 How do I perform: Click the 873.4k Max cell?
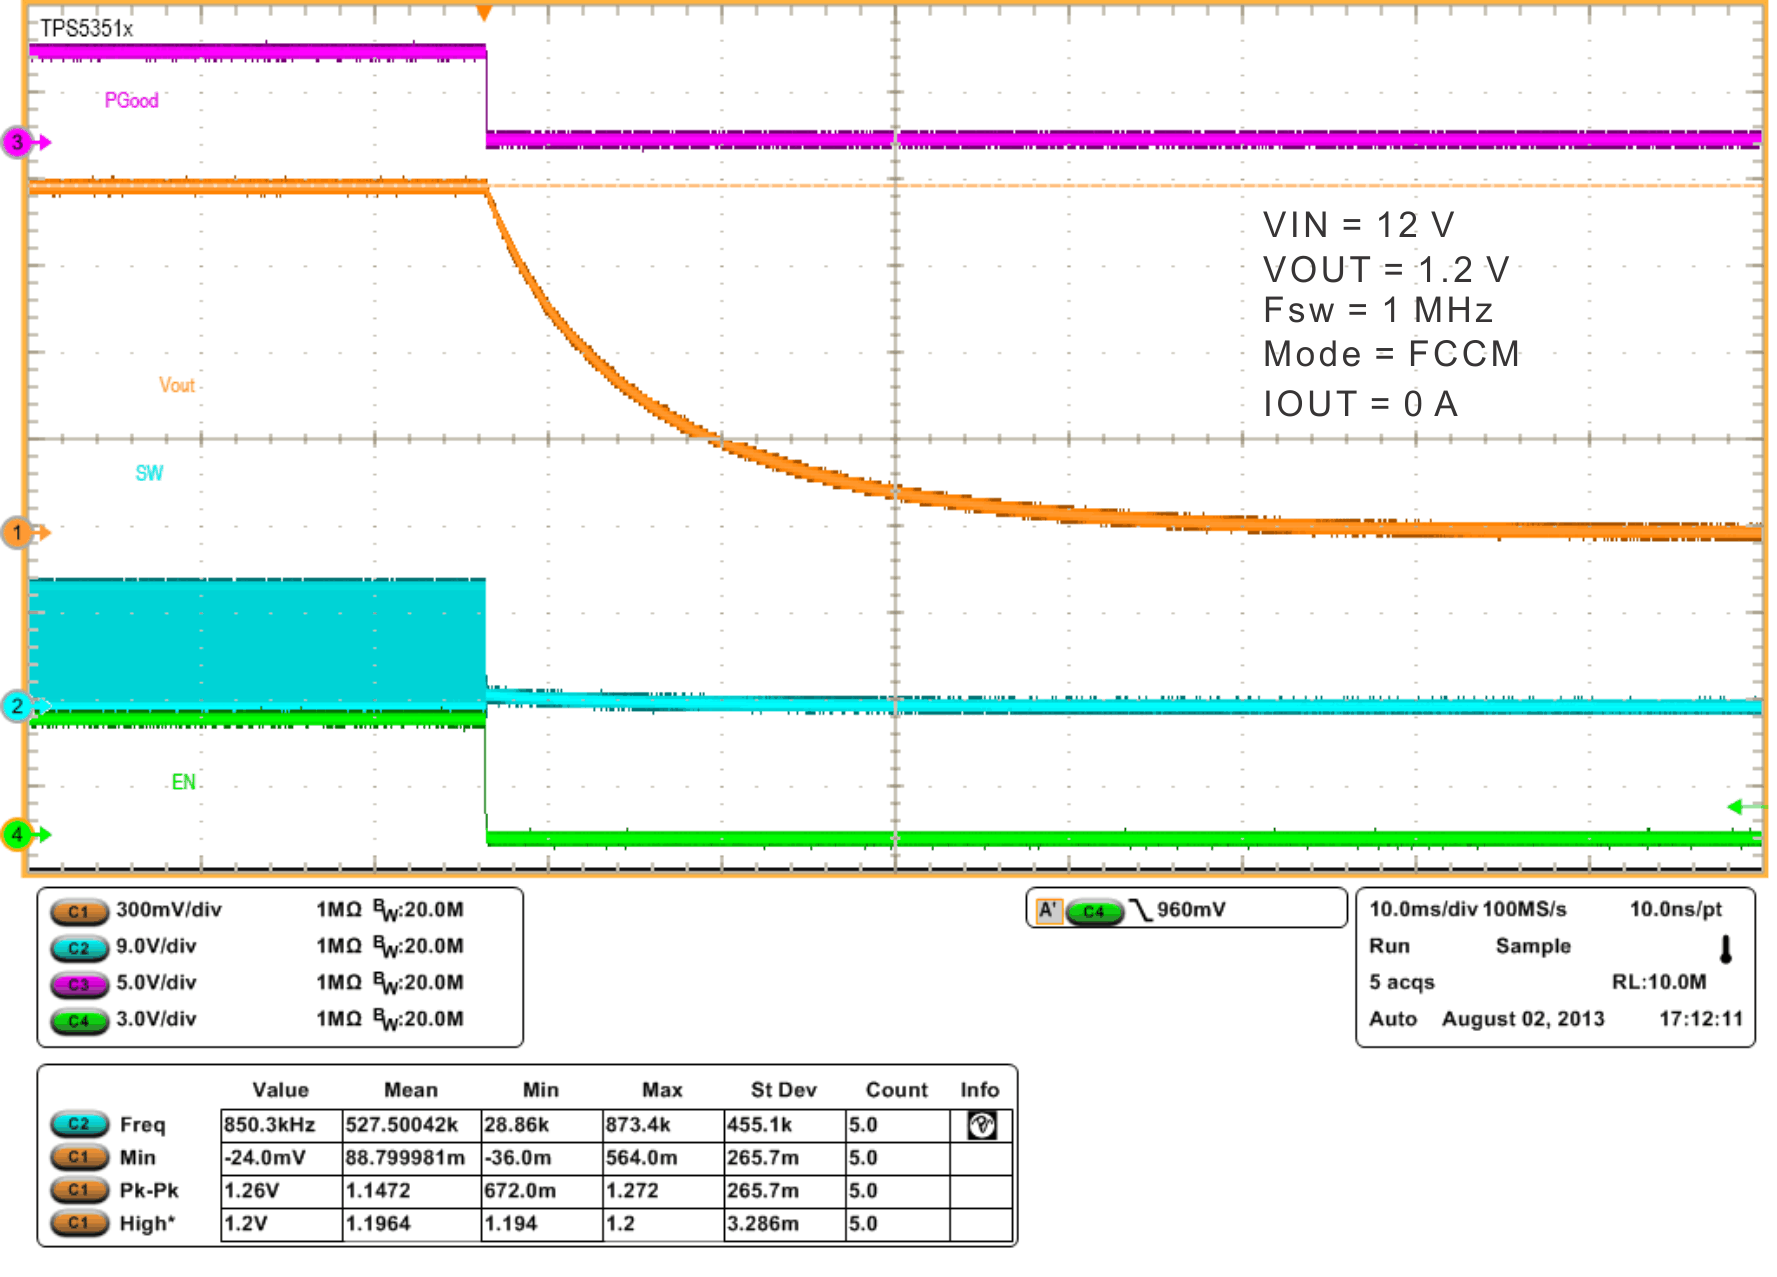[x=663, y=1125]
